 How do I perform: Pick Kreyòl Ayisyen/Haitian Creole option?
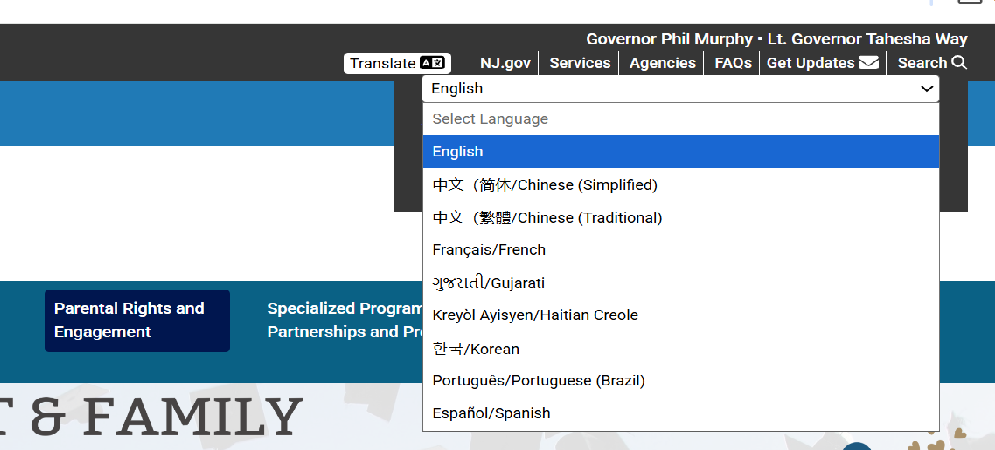(680, 315)
